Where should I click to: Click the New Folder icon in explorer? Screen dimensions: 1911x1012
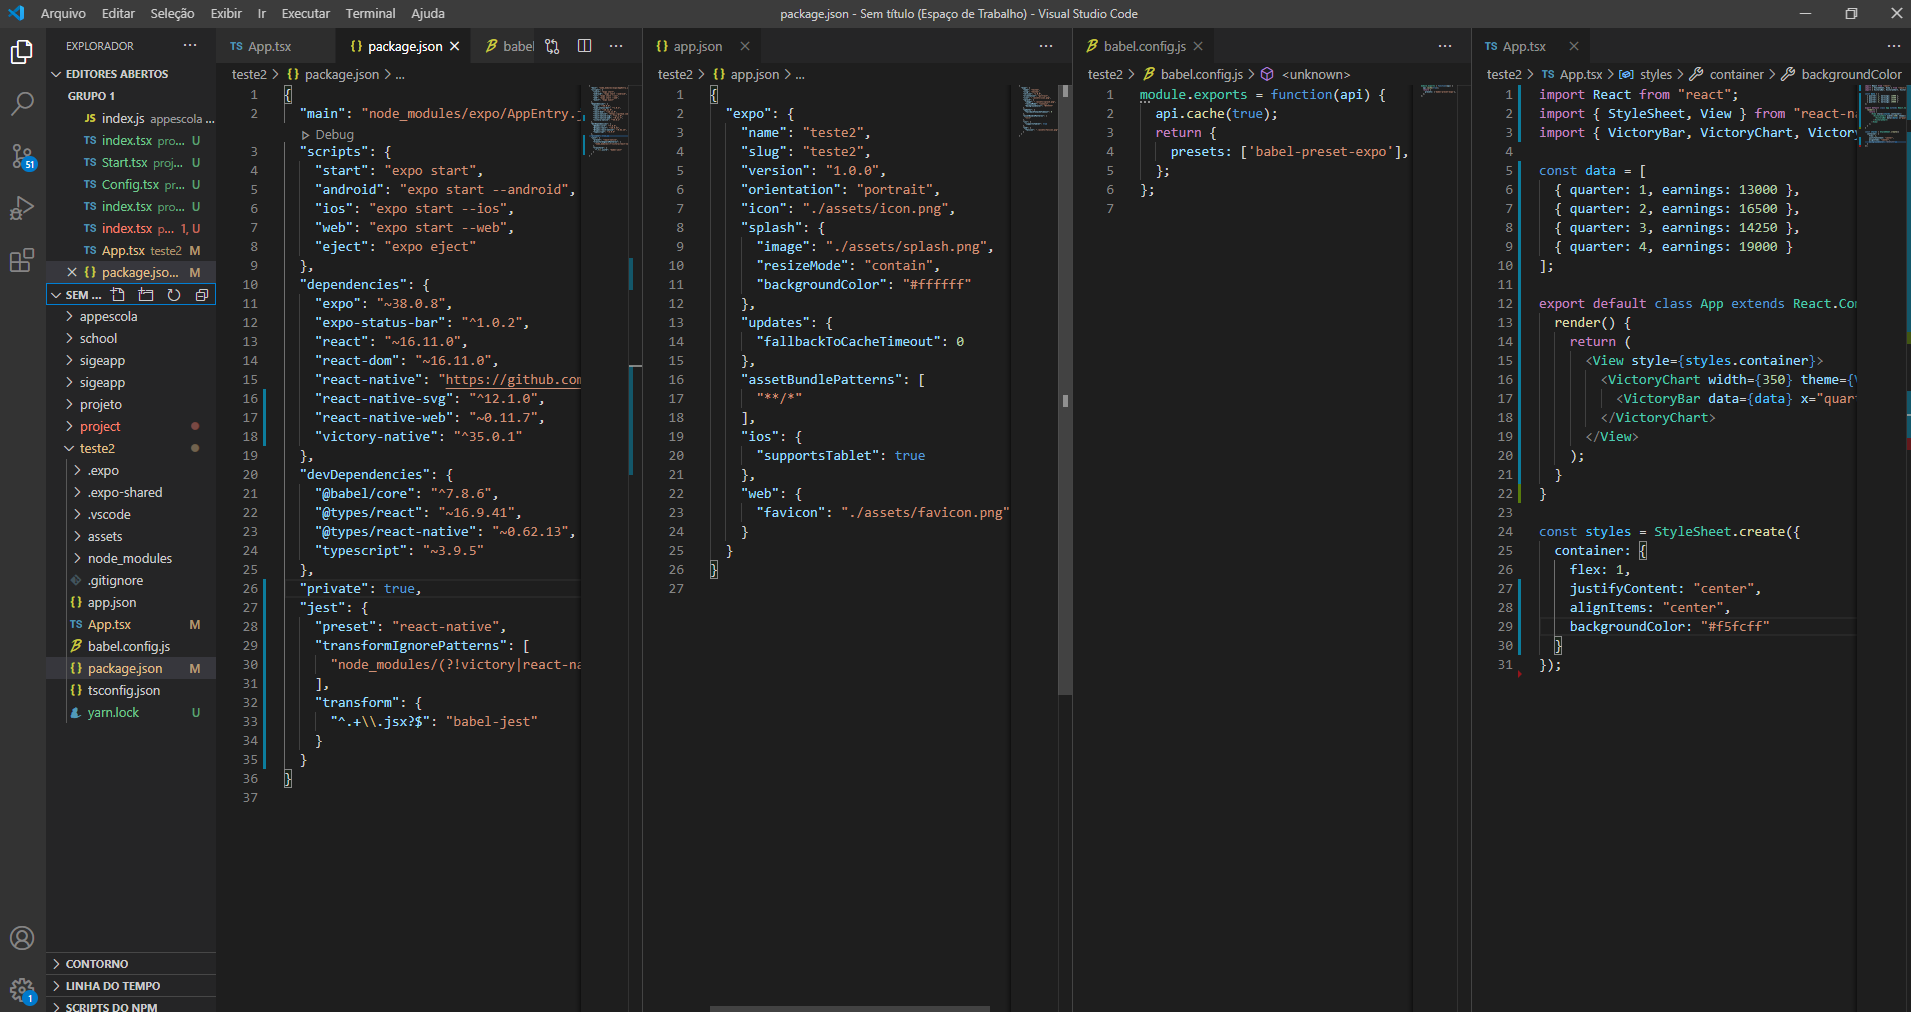[x=146, y=295]
